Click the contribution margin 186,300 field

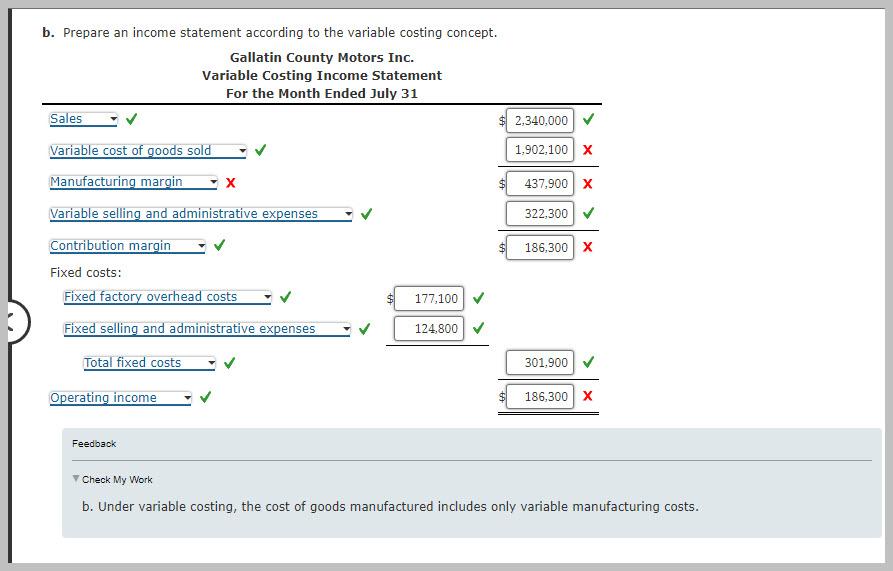540,248
